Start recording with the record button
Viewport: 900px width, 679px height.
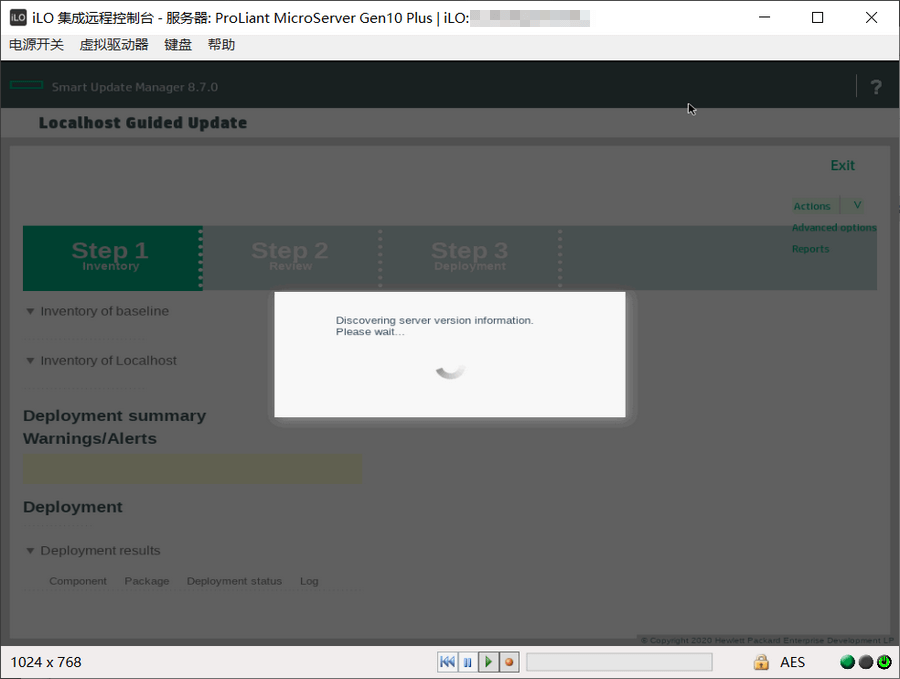(509, 662)
